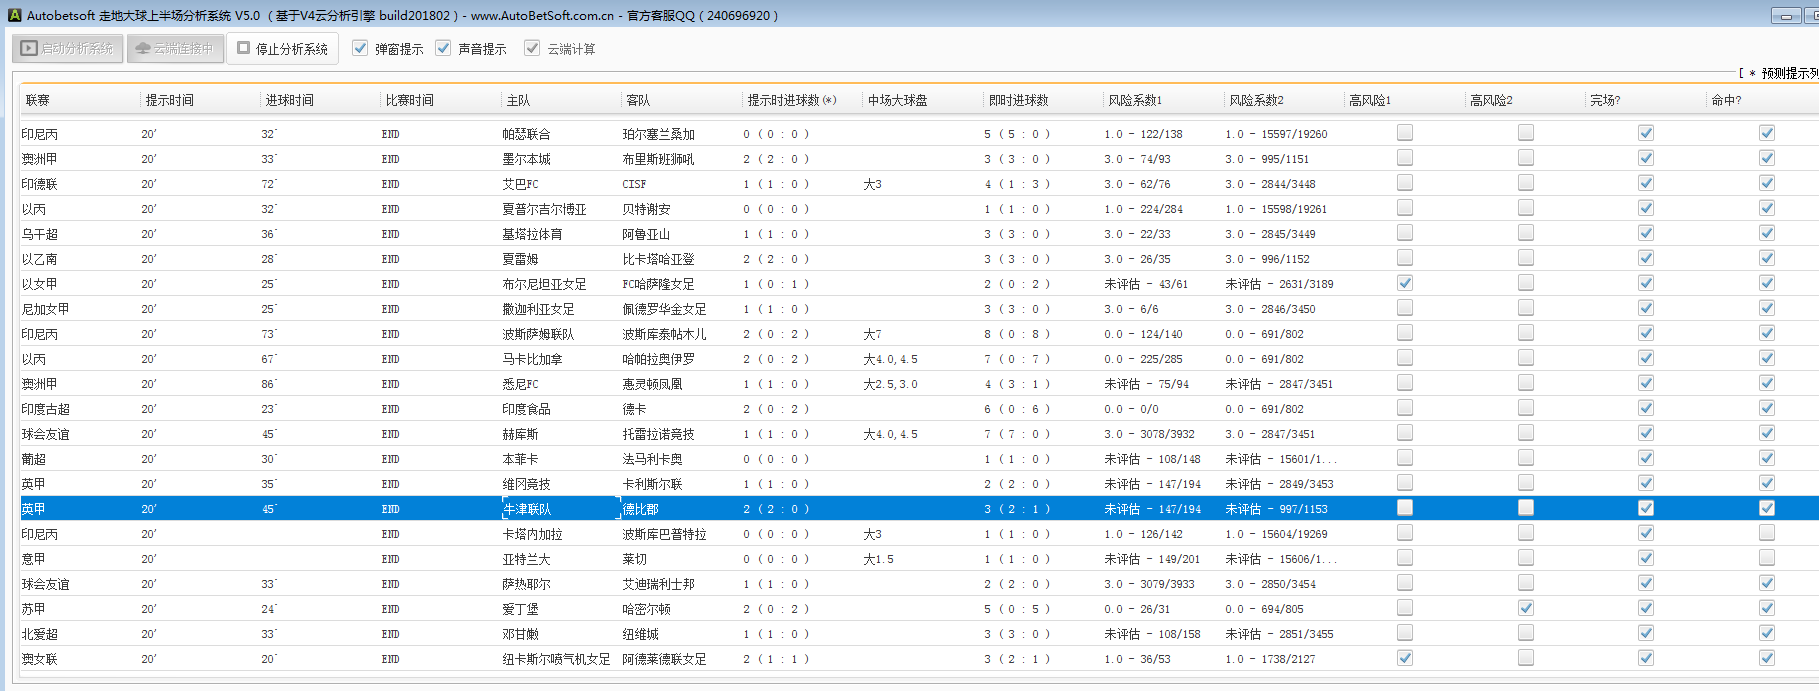Select the 帕瑟联合 match row

pos(526,134)
